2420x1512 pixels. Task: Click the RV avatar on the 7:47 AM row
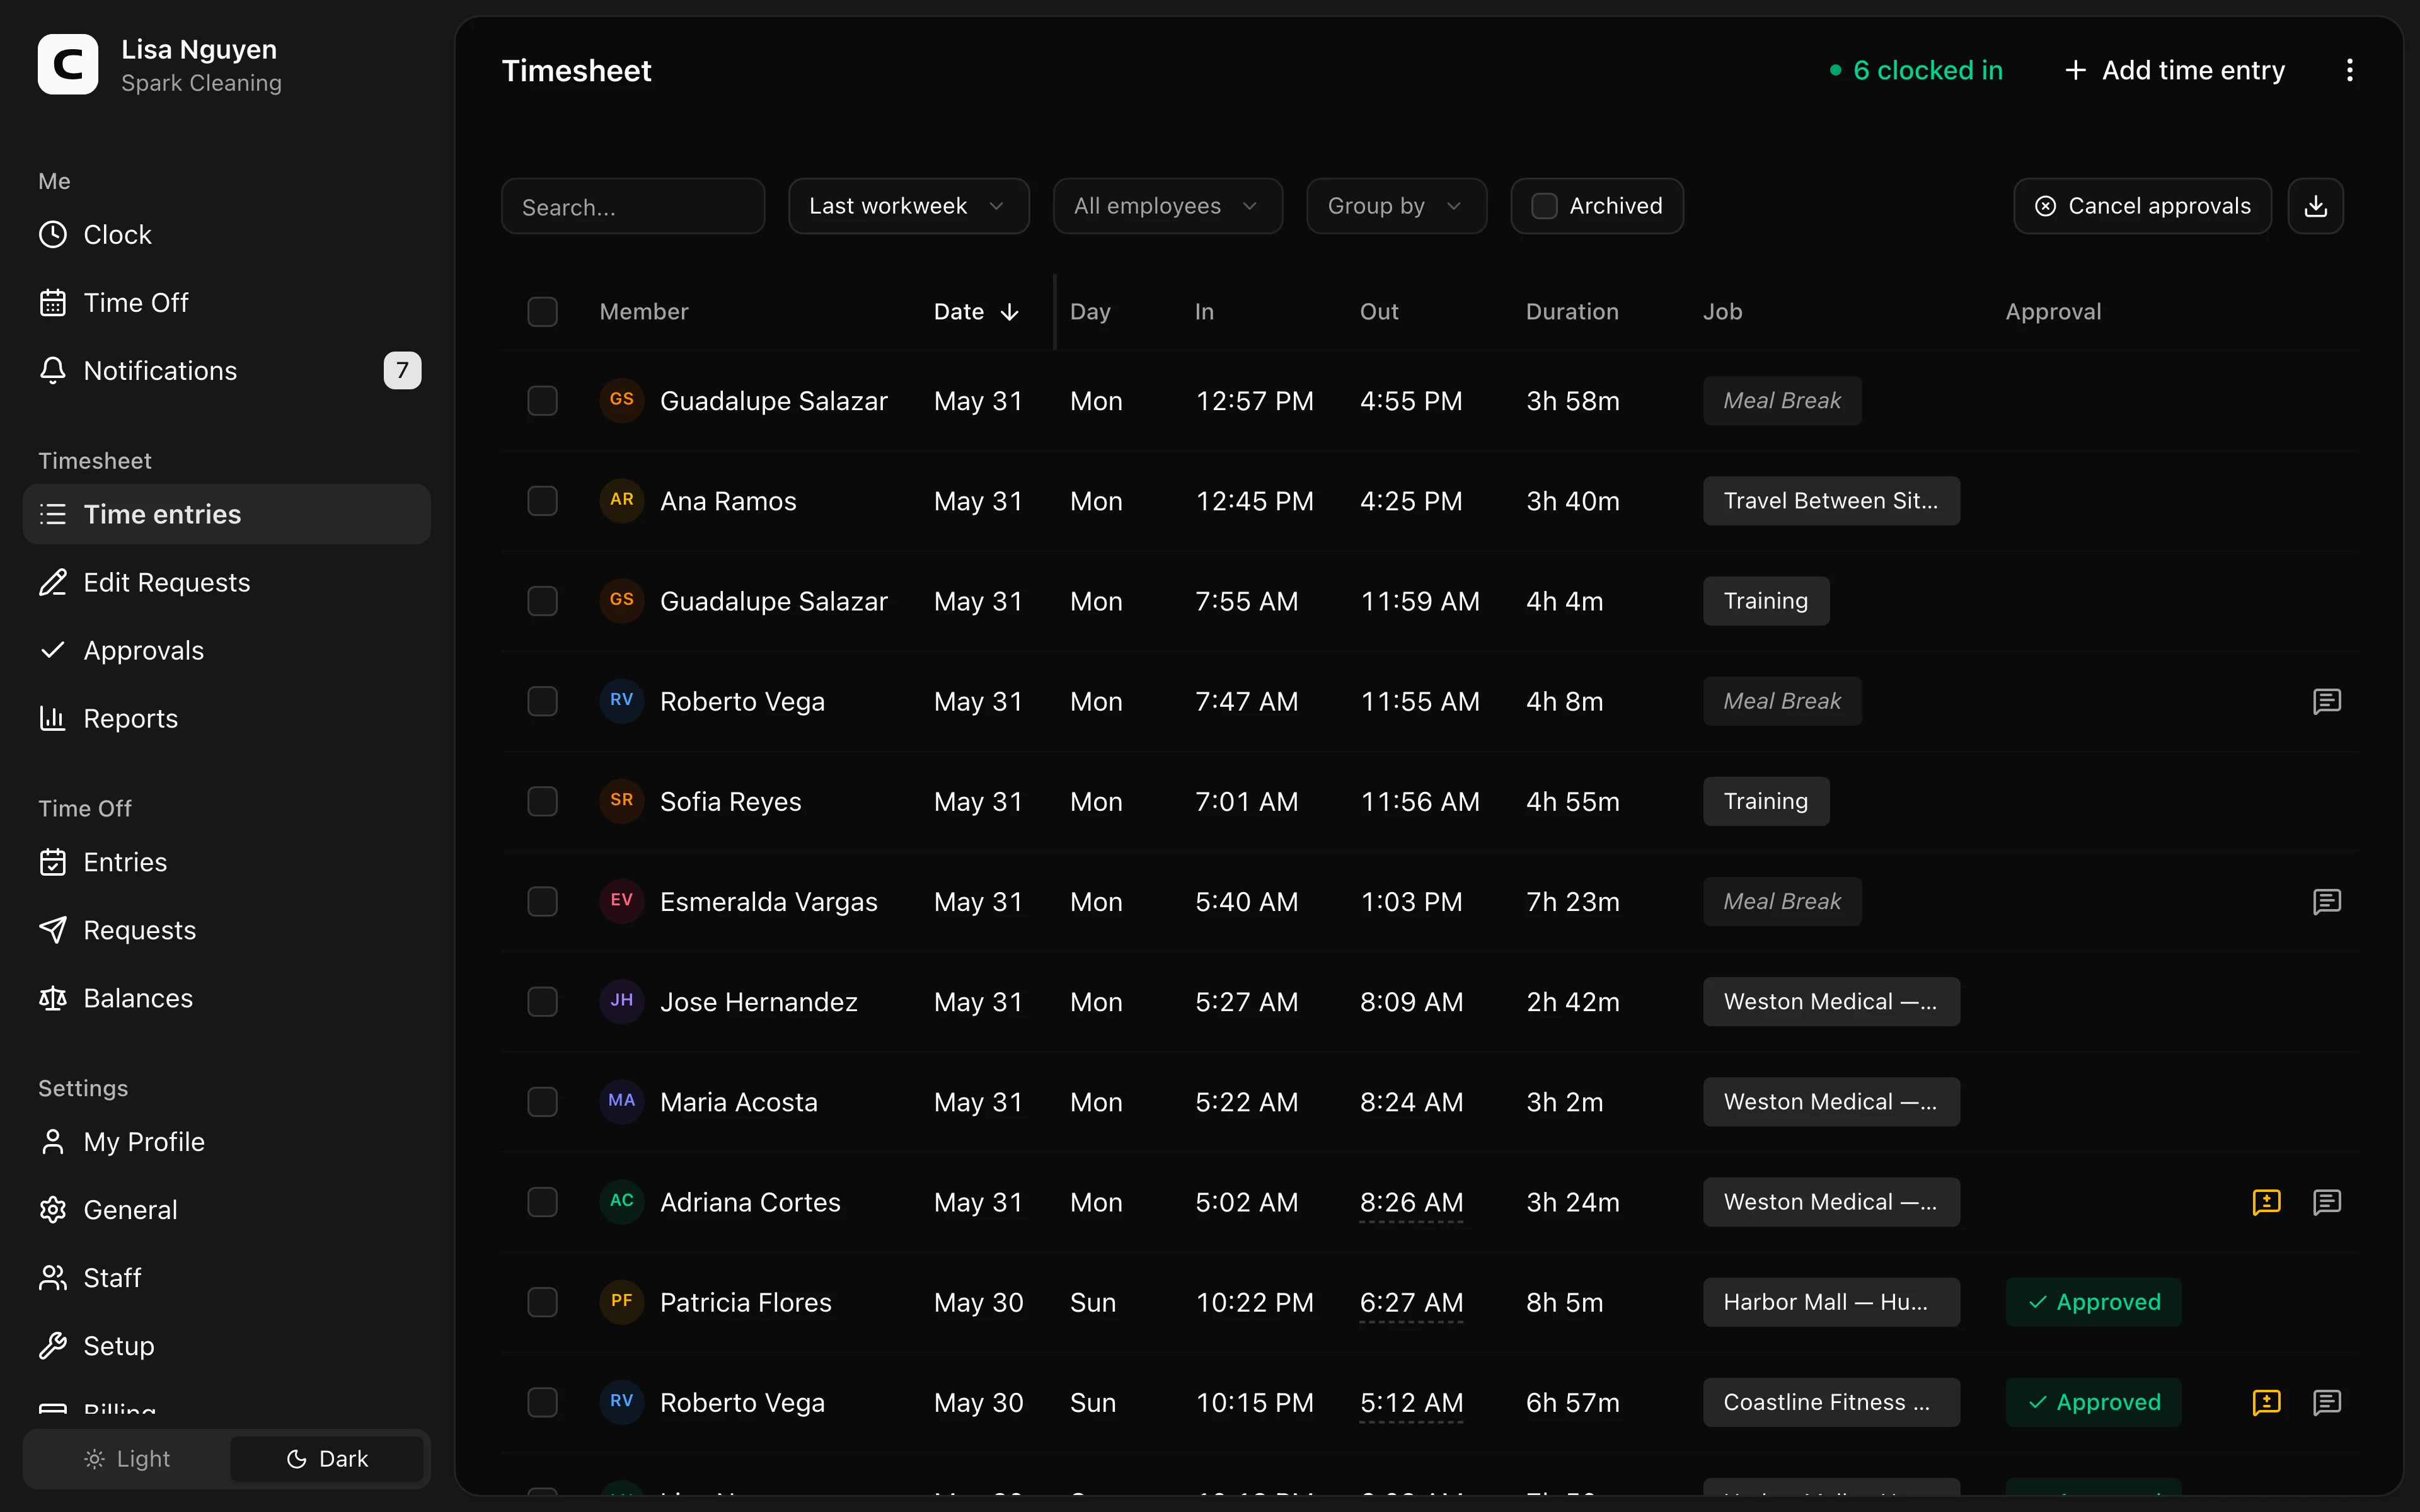coord(621,701)
